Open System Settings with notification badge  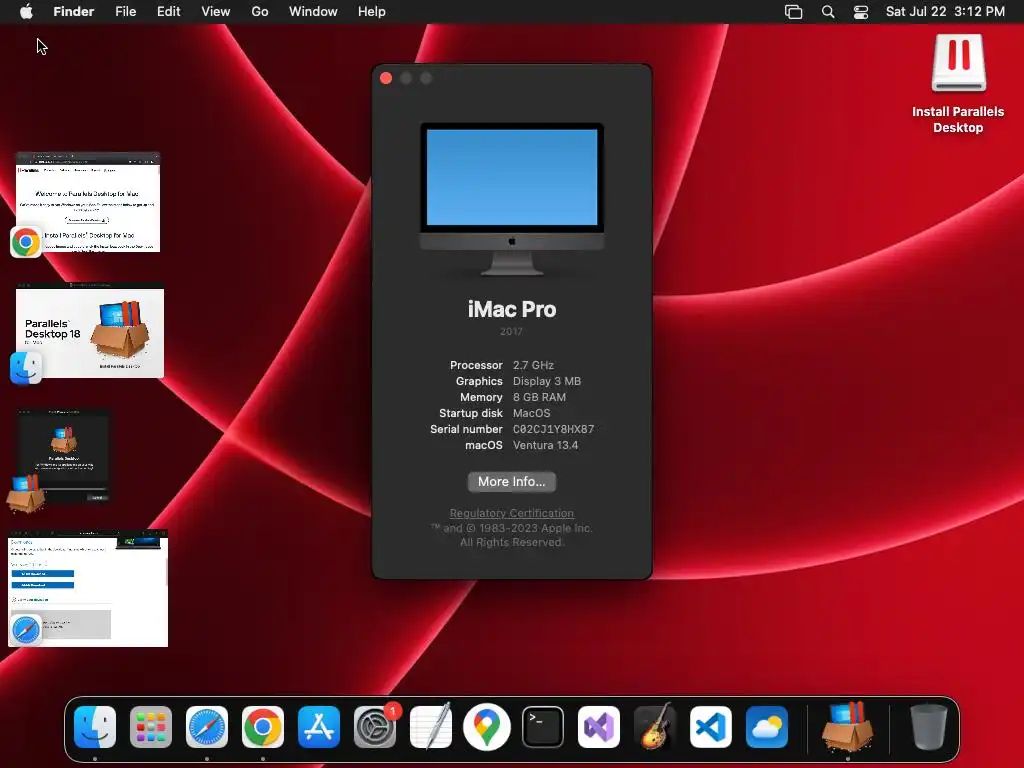coord(375,727)
